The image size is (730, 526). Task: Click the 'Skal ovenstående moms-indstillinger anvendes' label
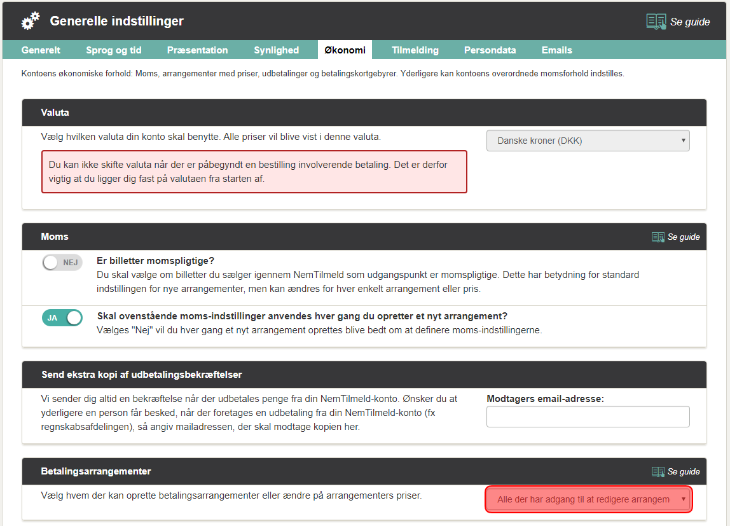point(302,316)
